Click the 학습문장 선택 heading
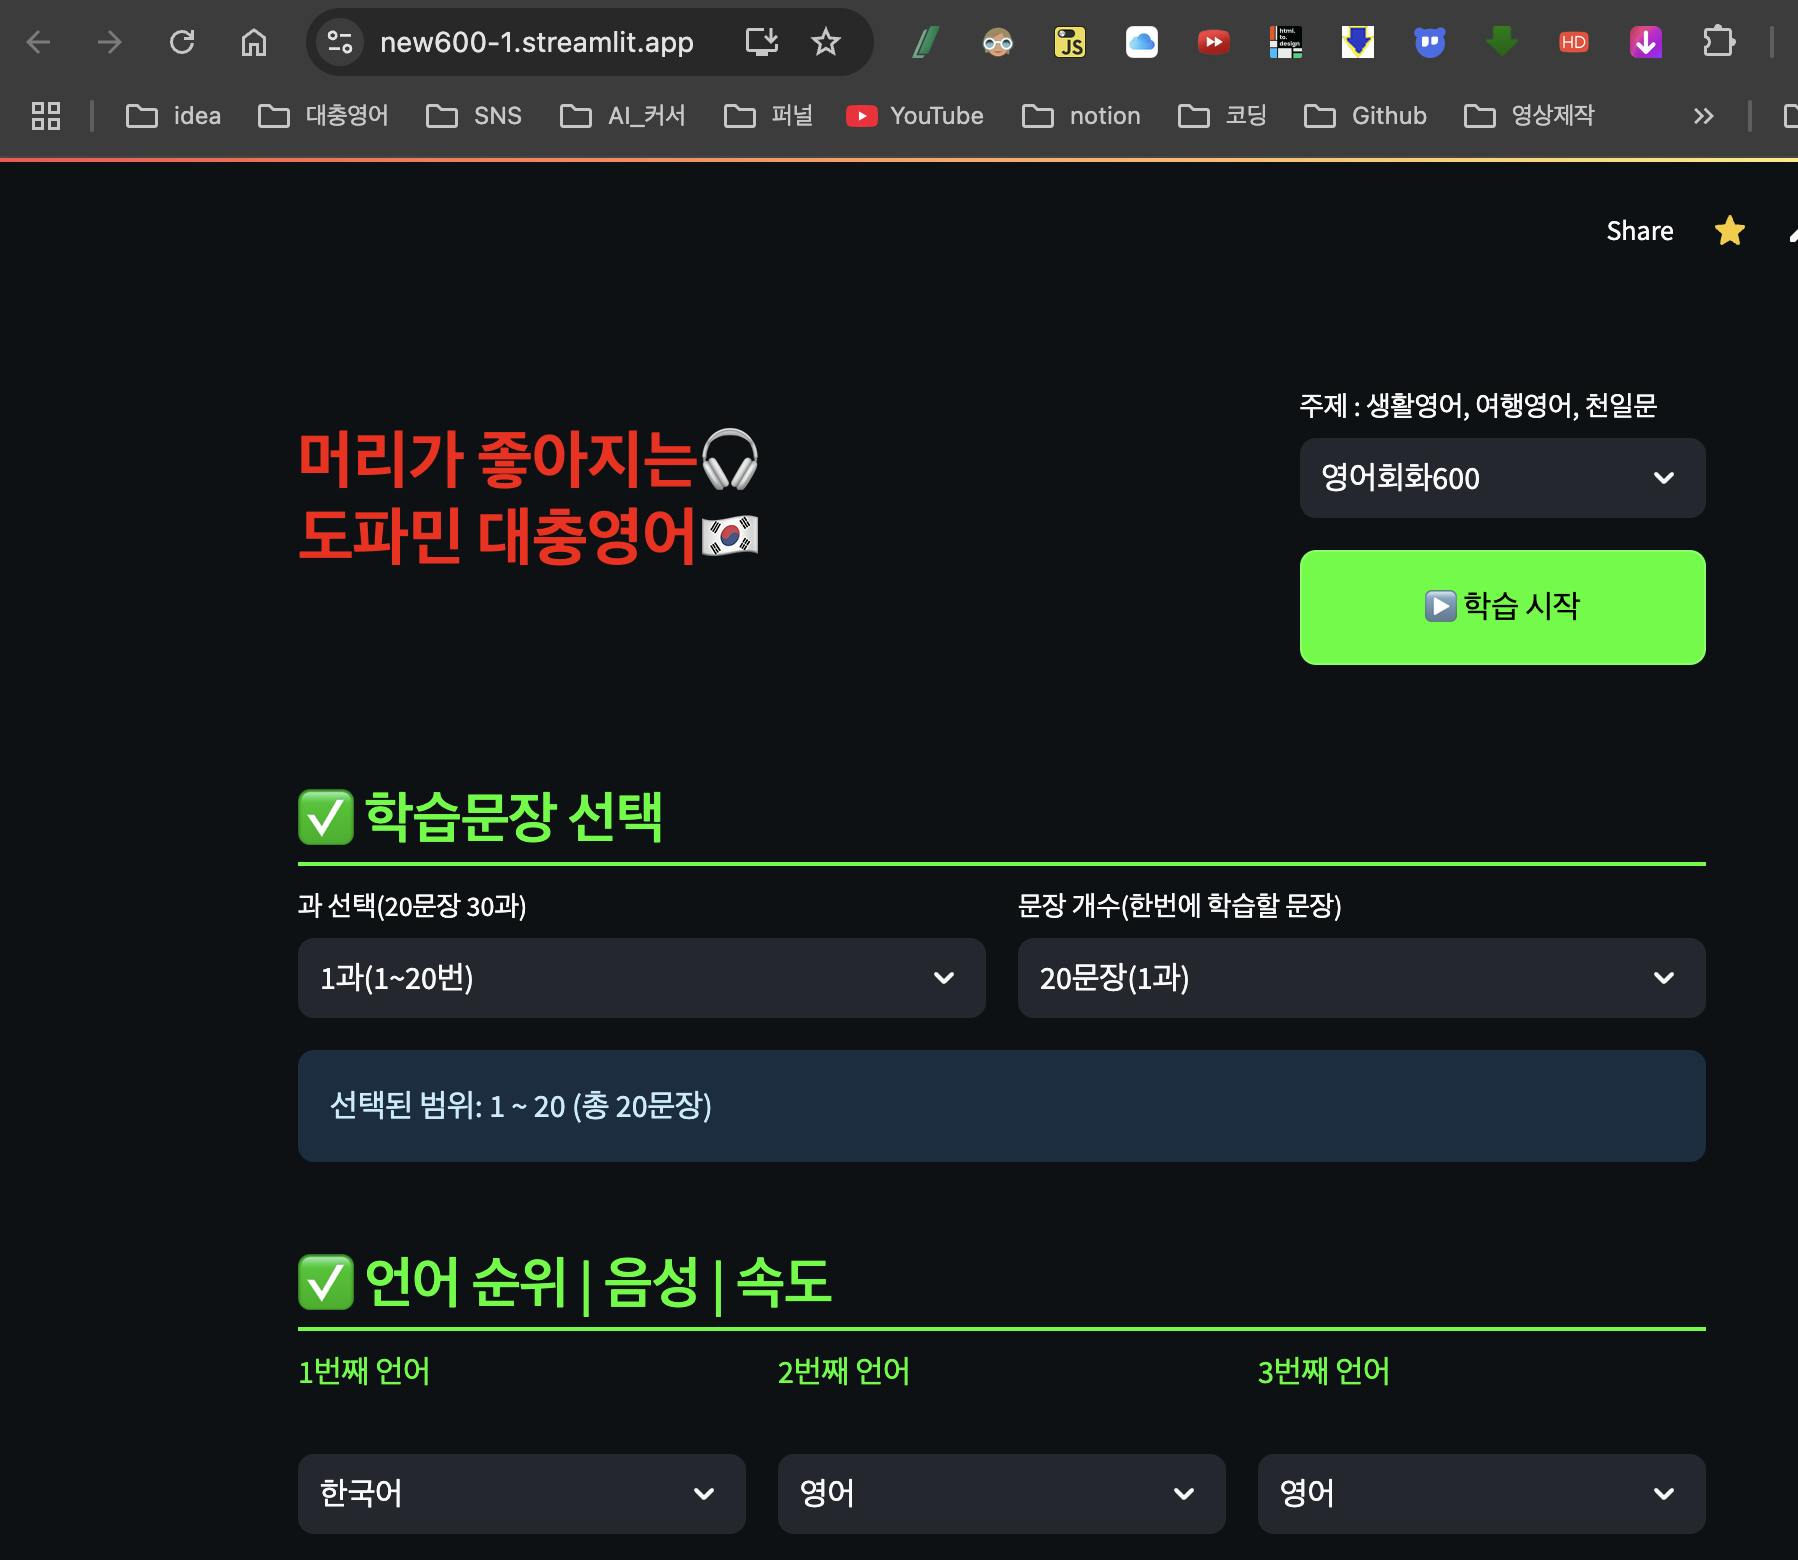 tap(480, 817)
